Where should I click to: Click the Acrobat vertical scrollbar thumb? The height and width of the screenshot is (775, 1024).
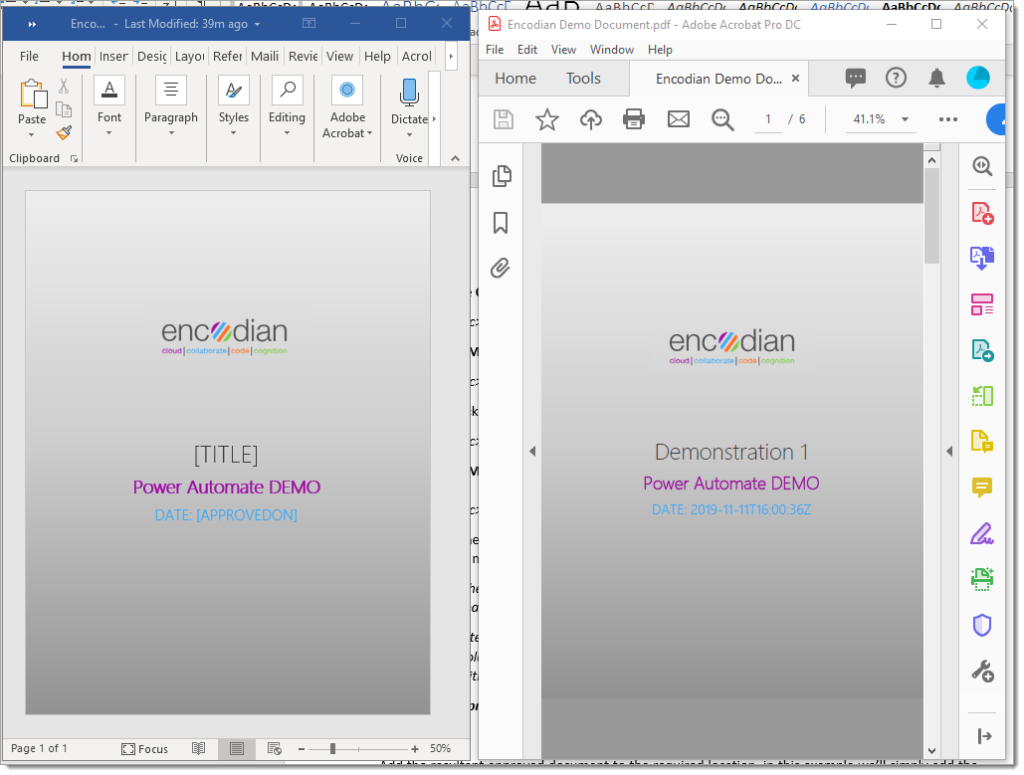click(x=932, y=215)
